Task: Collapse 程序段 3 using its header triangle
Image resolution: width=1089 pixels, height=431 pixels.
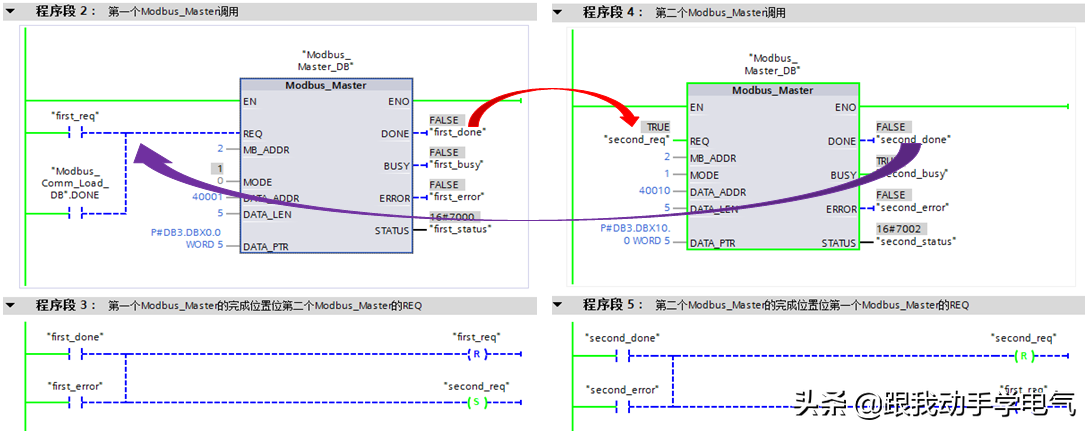Action: [x=10, y=305]
